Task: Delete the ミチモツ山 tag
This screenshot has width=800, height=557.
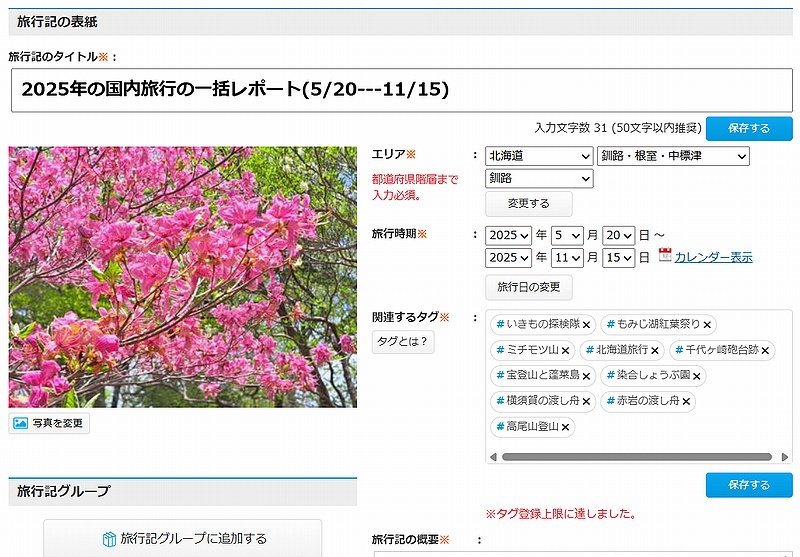Action: pyautogui.click(x=565, y=351)
